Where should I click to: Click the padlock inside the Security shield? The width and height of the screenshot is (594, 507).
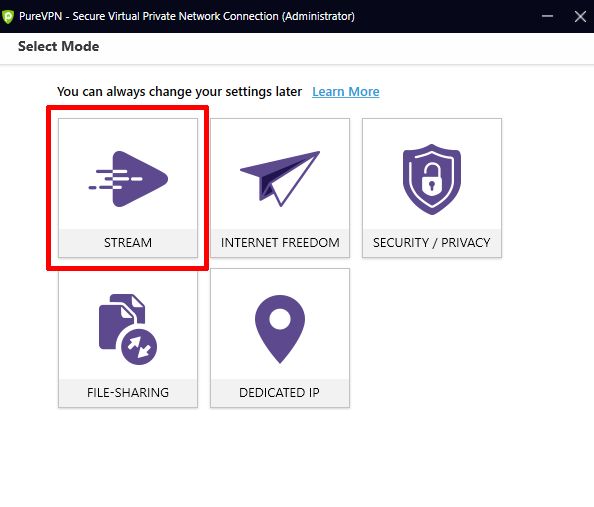[432, 179]
